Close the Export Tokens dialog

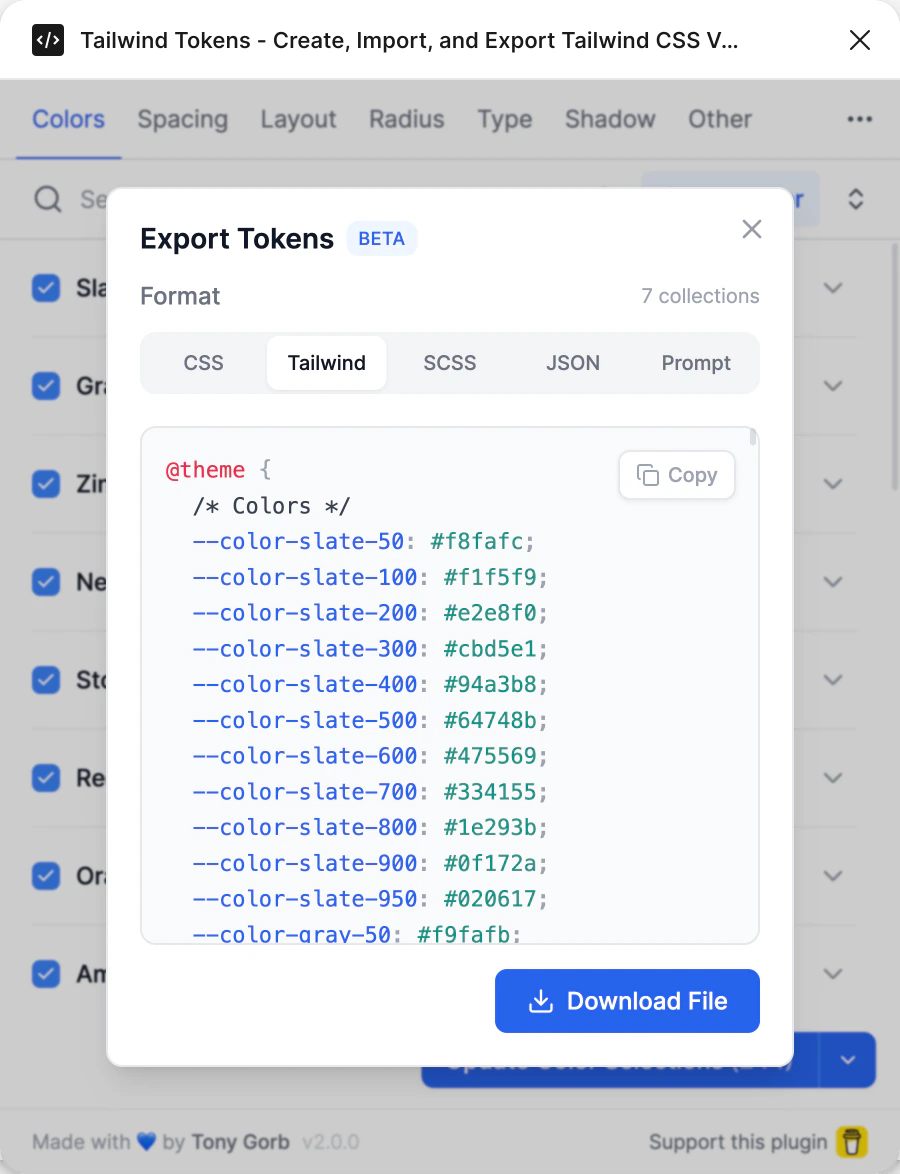pos(752,229)
